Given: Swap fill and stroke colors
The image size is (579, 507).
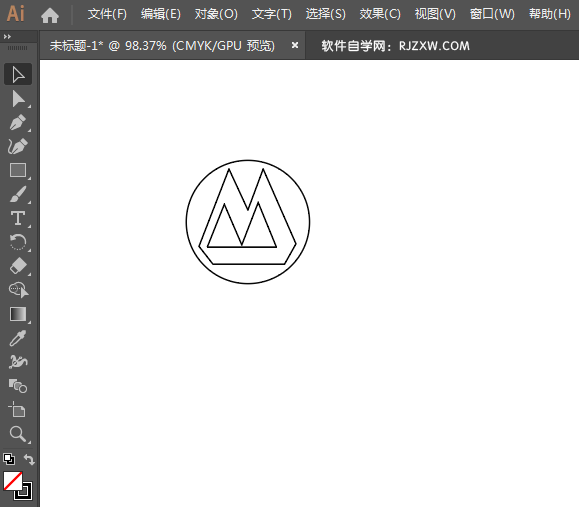Looking at the screenshot, I should click(29, 459).
